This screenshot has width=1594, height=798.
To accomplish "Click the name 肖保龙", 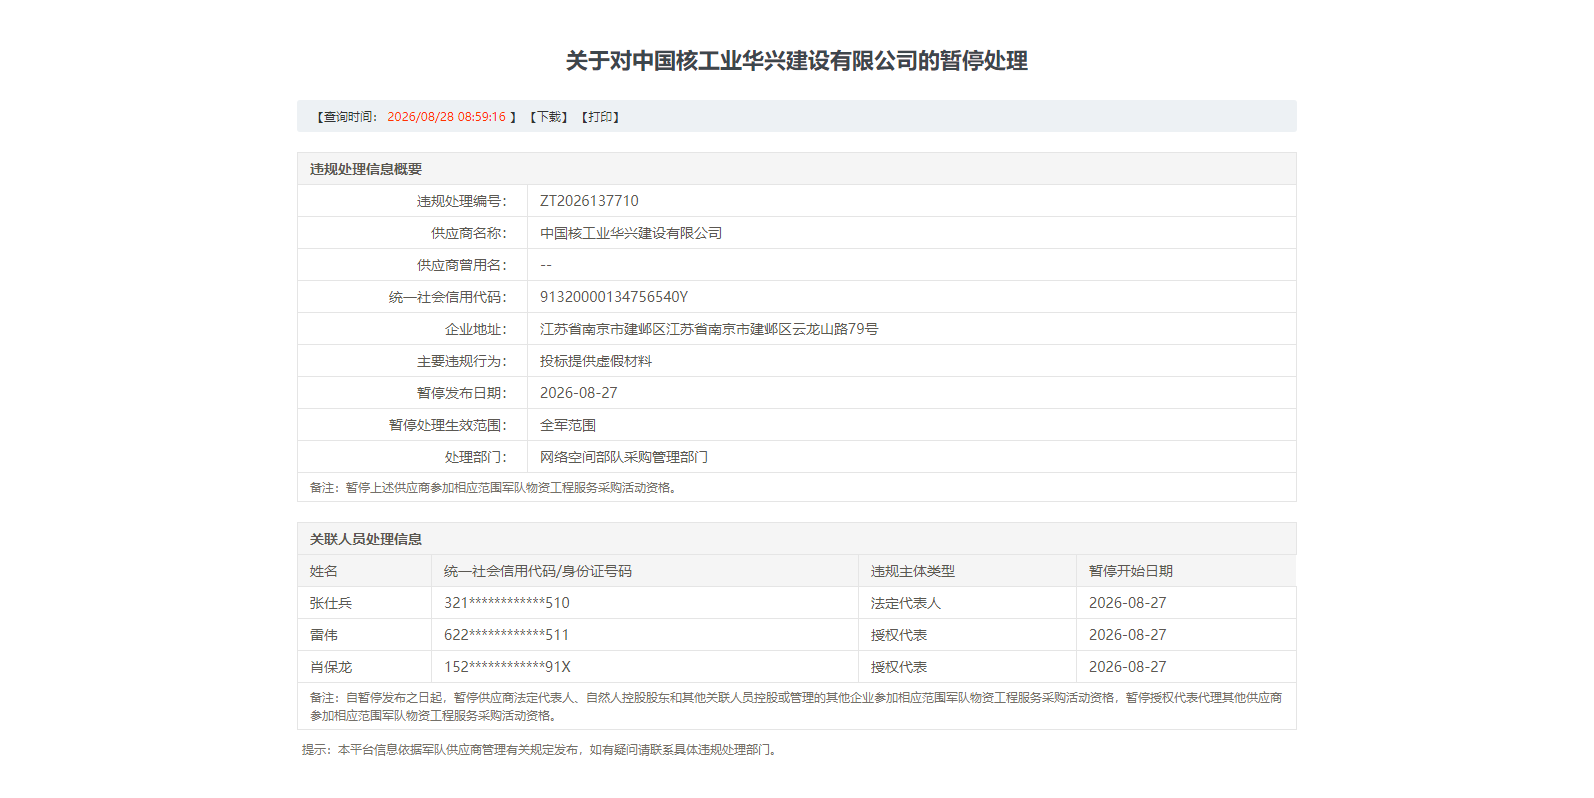I will click(x=331, y=667).
